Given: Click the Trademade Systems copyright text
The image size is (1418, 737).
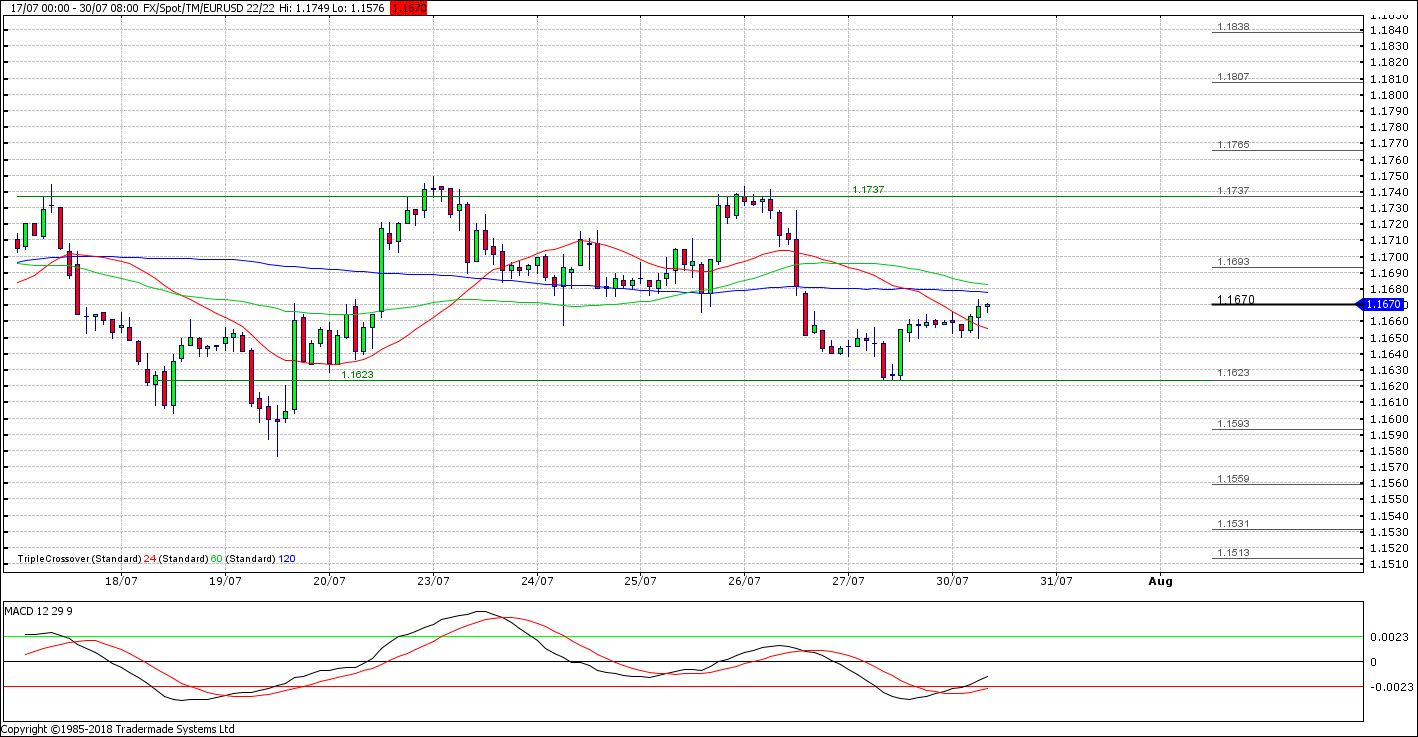Looking at the screenshot, I should tap(118, 729).
